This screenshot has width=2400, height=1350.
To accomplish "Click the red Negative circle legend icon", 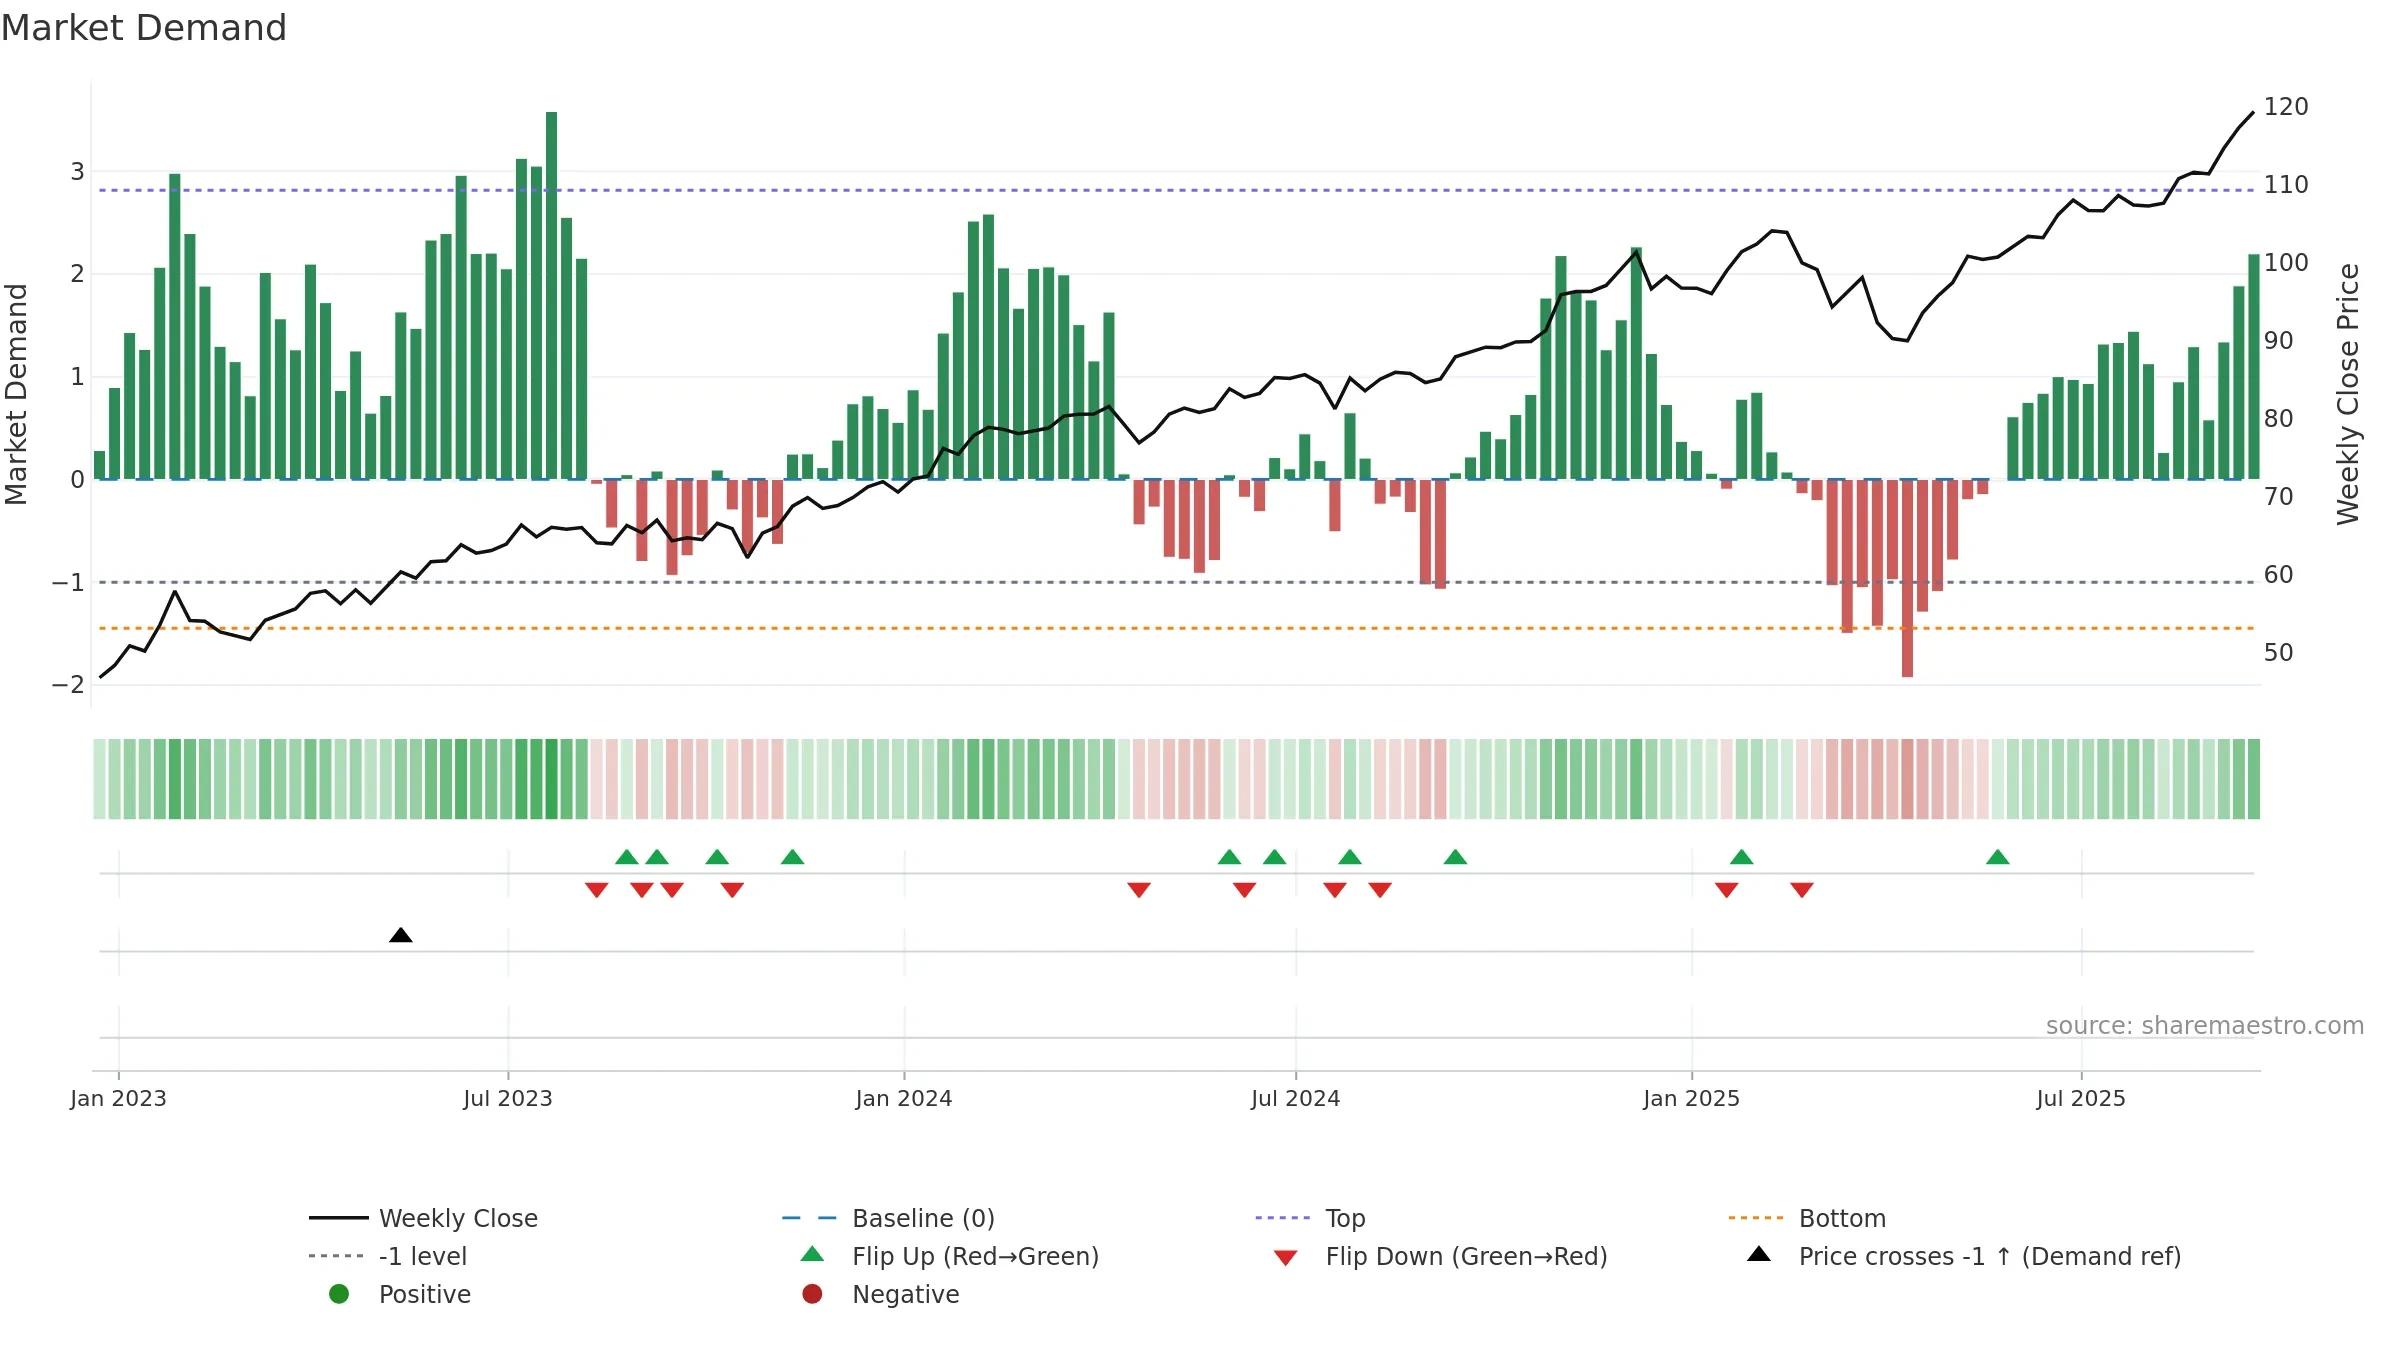I will click(812, 1294).
